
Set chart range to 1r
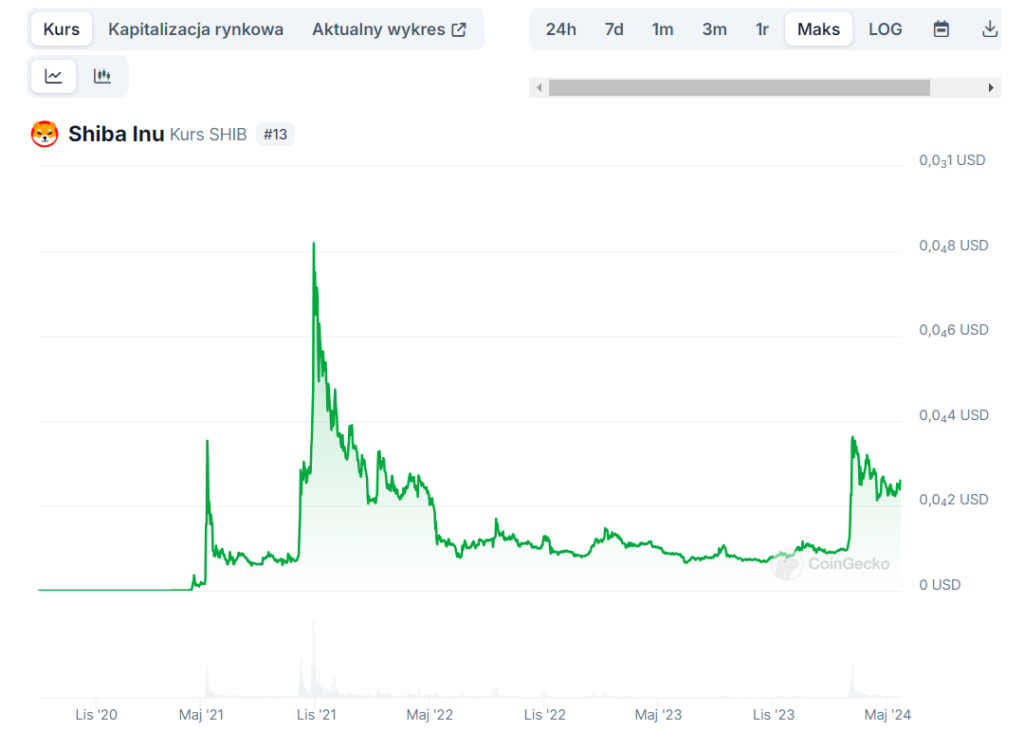tap(762, 29)
